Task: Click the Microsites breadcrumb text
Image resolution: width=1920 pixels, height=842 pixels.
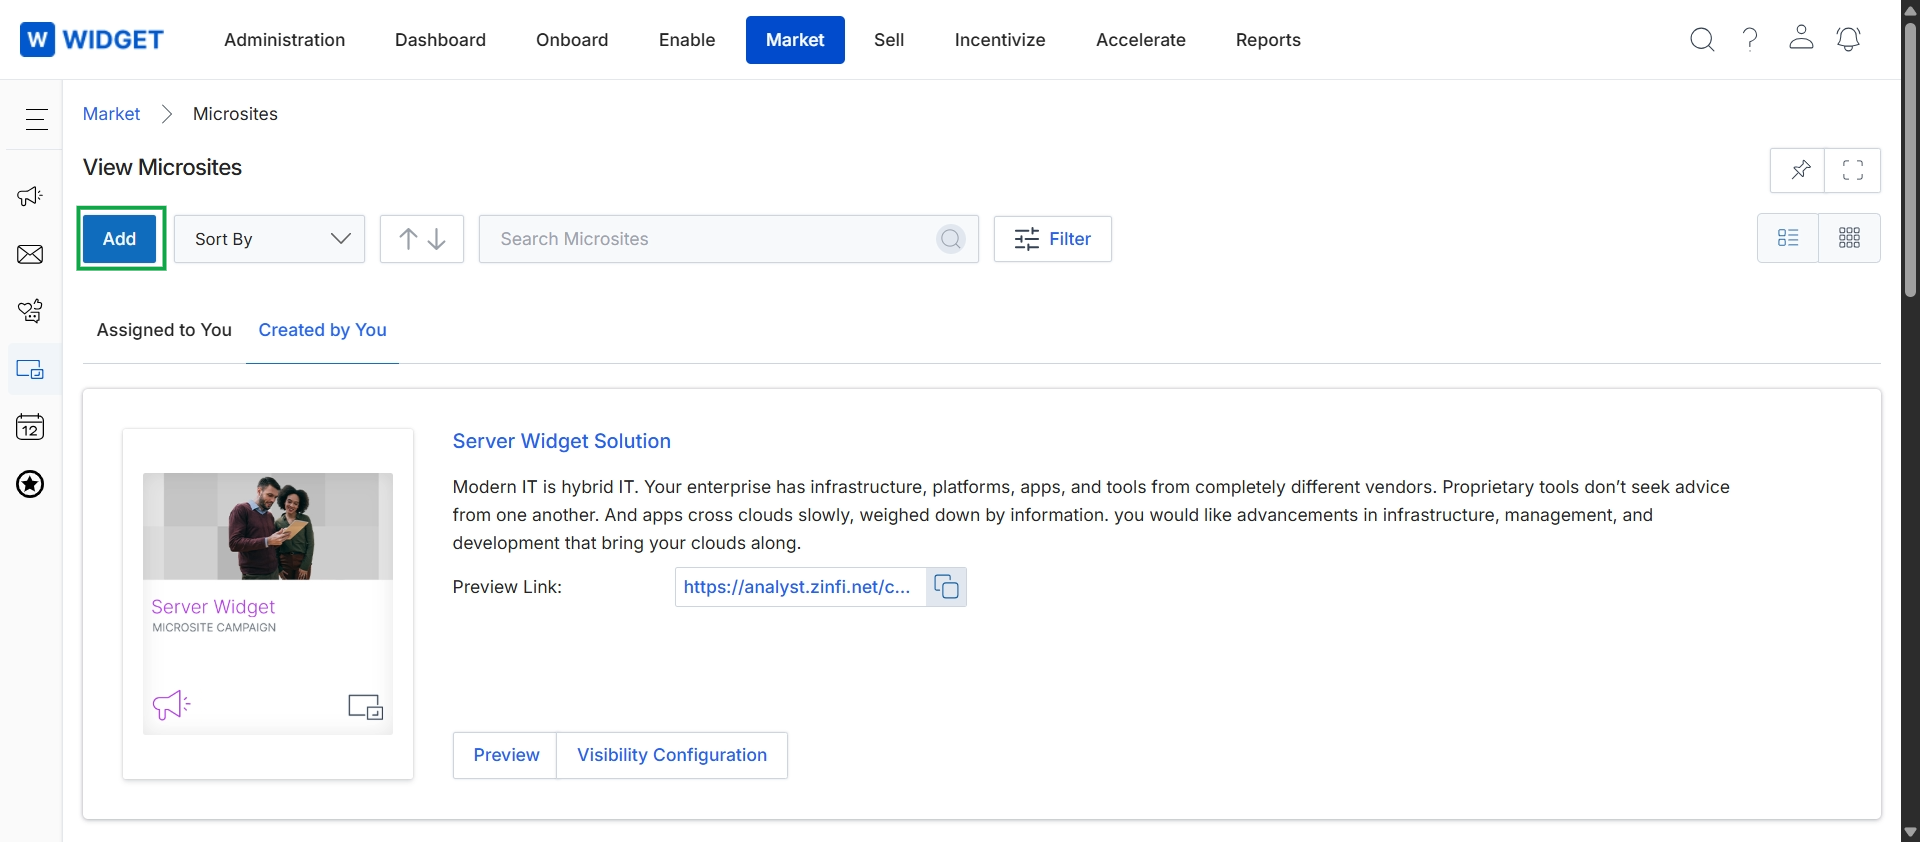Action: click(x=235, y=114)
